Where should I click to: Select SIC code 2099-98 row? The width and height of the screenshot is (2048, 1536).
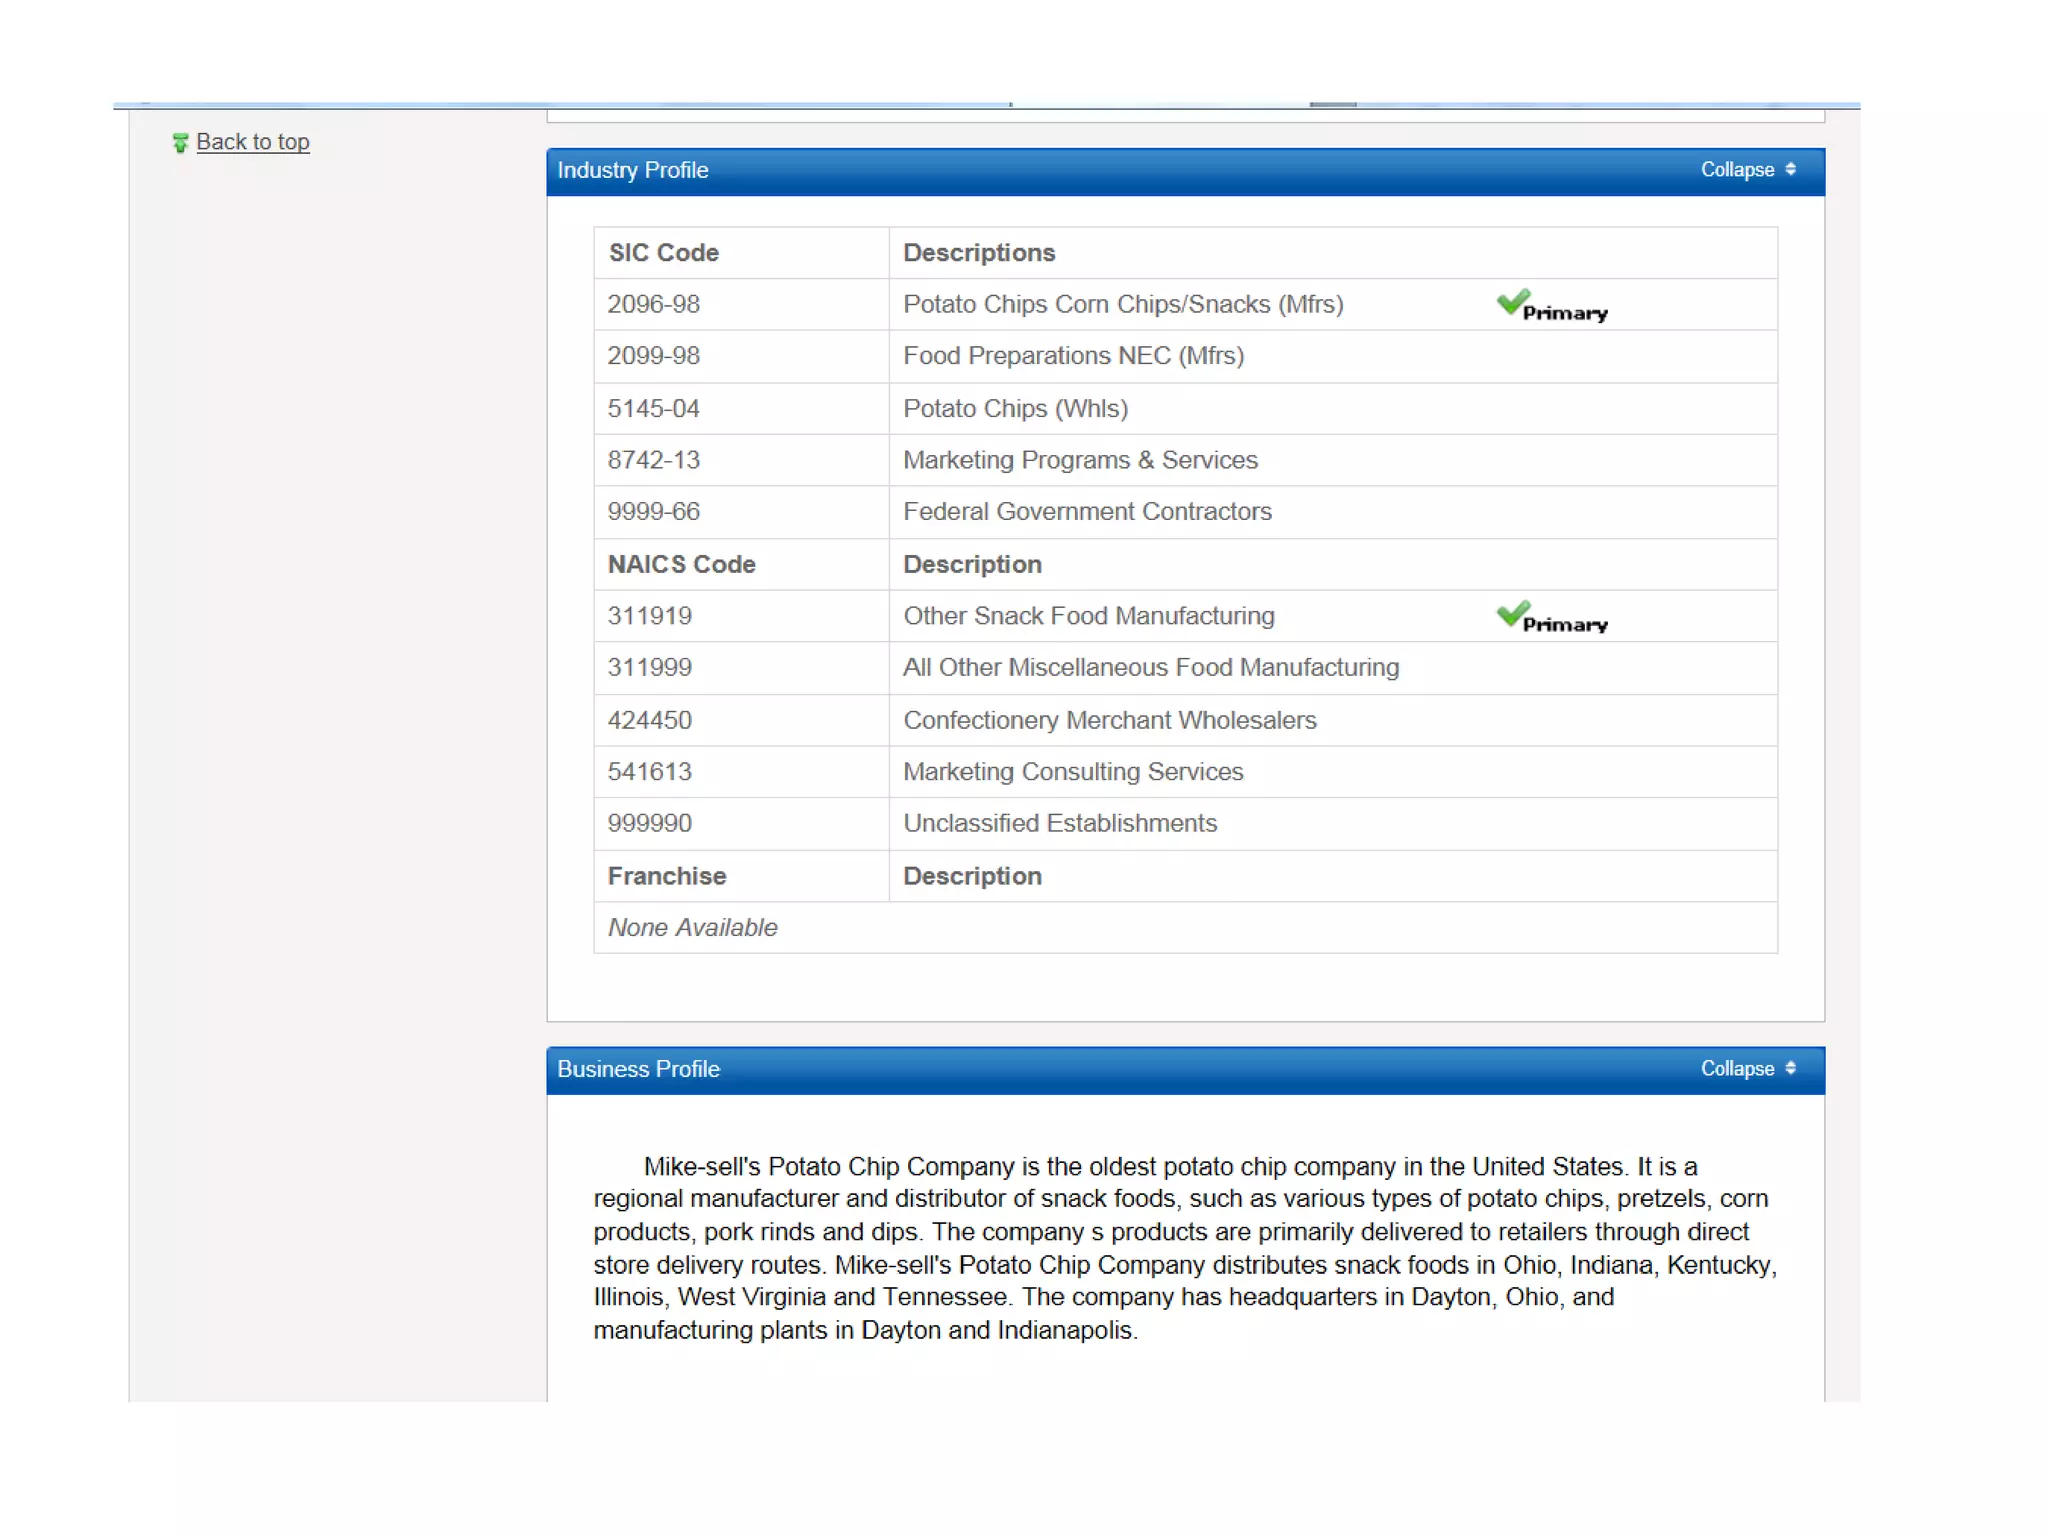pos(653,356)
